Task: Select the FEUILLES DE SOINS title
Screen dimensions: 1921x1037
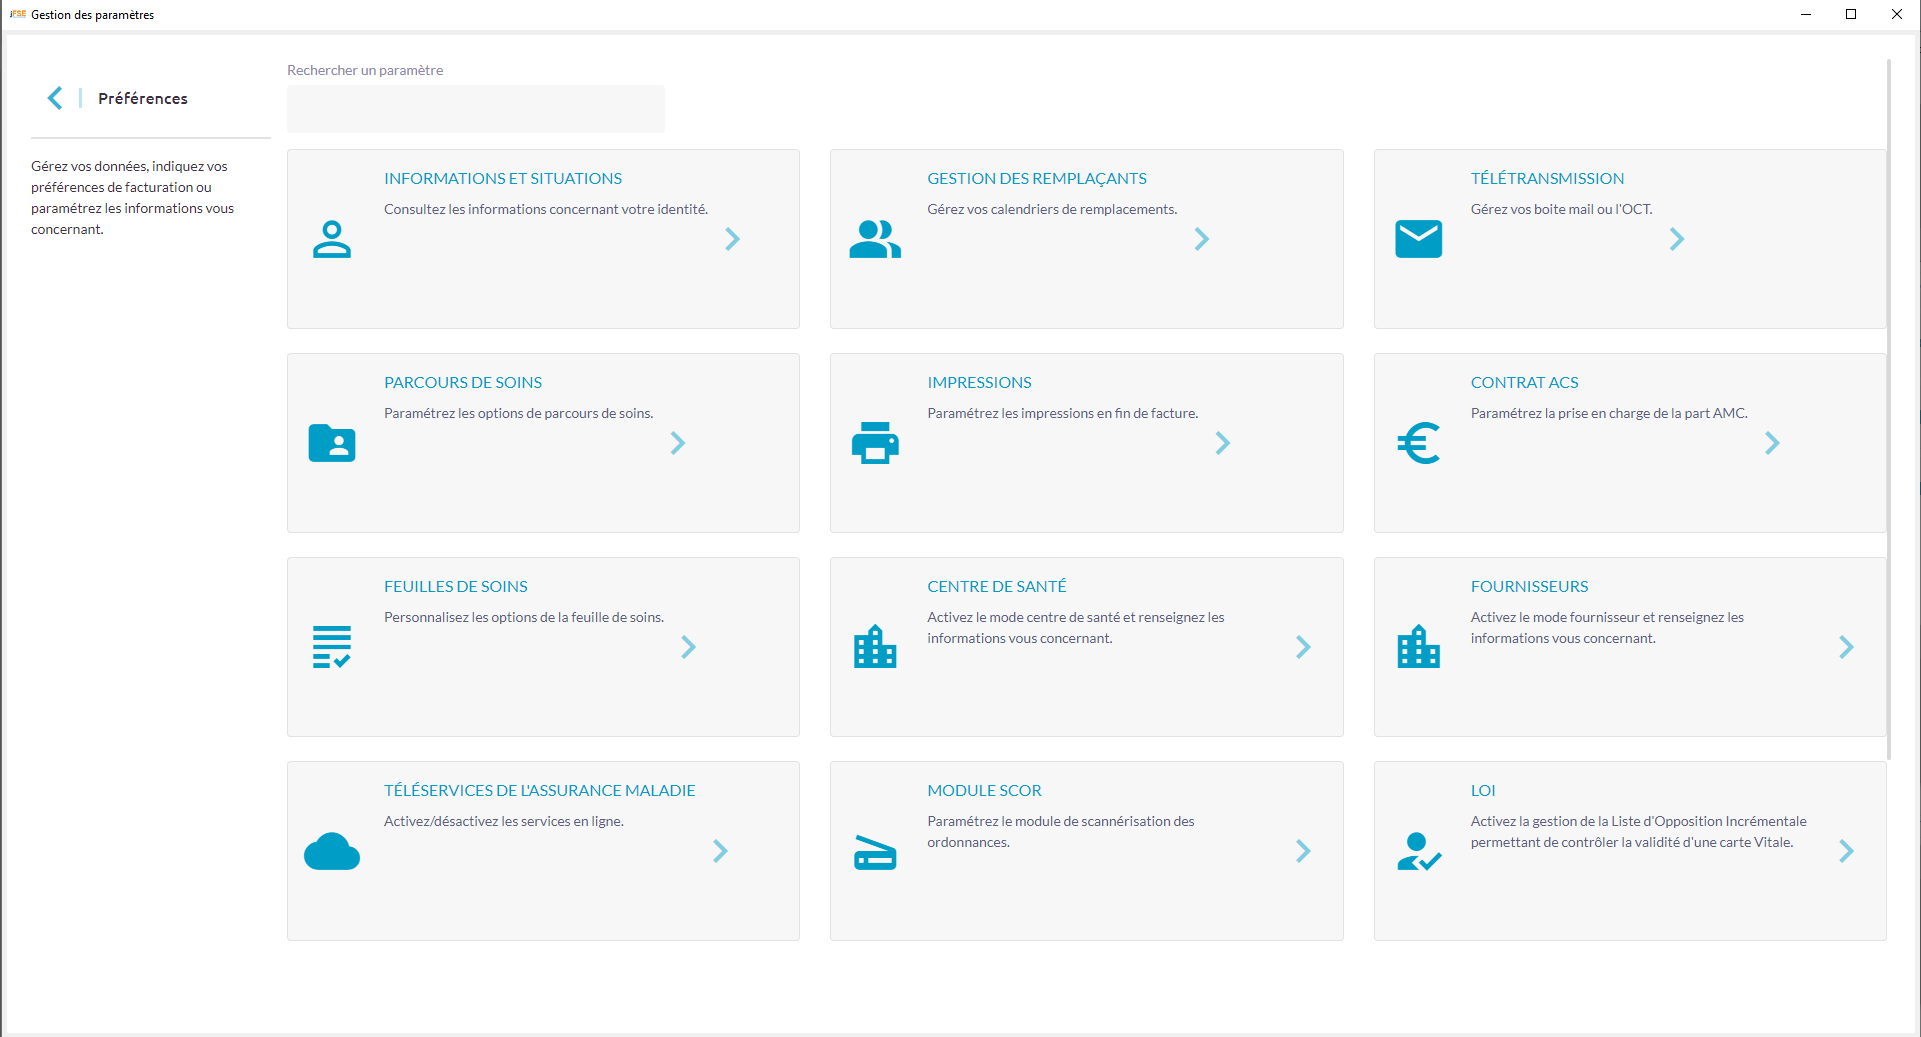Action: coord(456,587)
